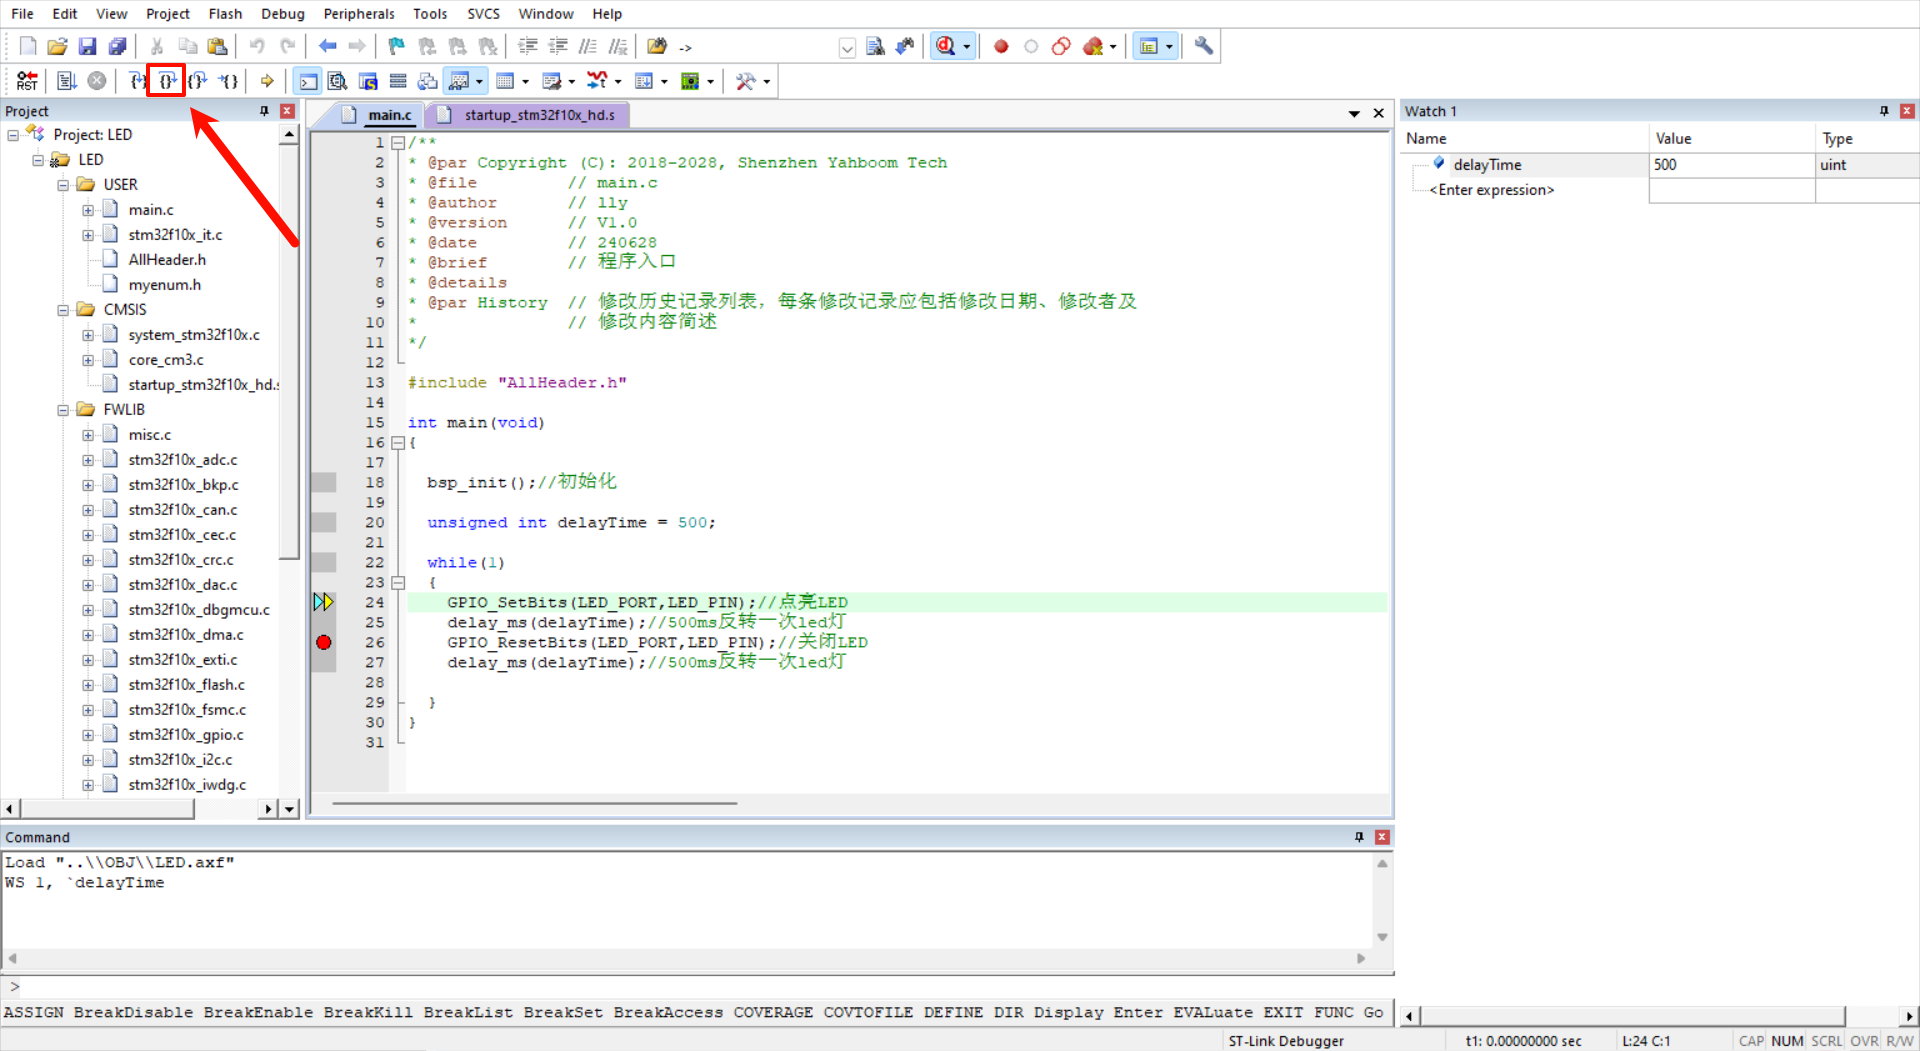Open the find text combo box dropdown
The width and height of the screenshot is (1920, 1051).
pos(847,47)
